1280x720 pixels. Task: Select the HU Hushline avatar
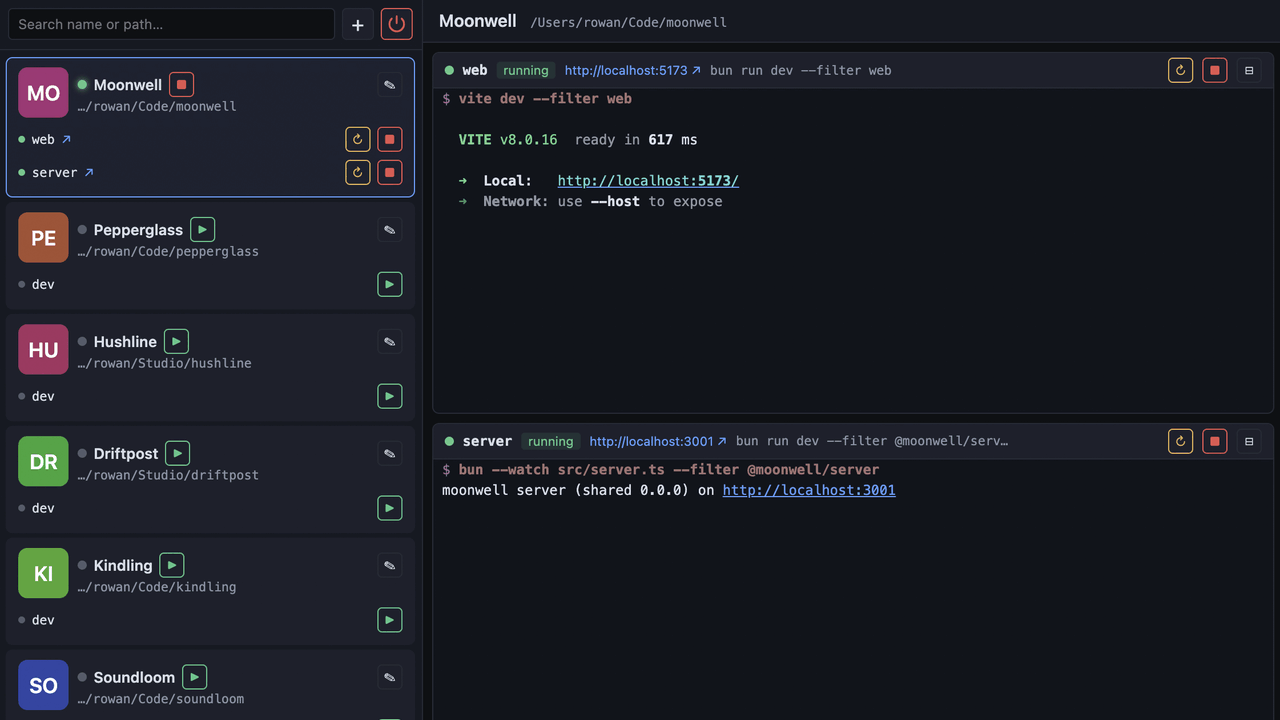[x=43, y=350]
